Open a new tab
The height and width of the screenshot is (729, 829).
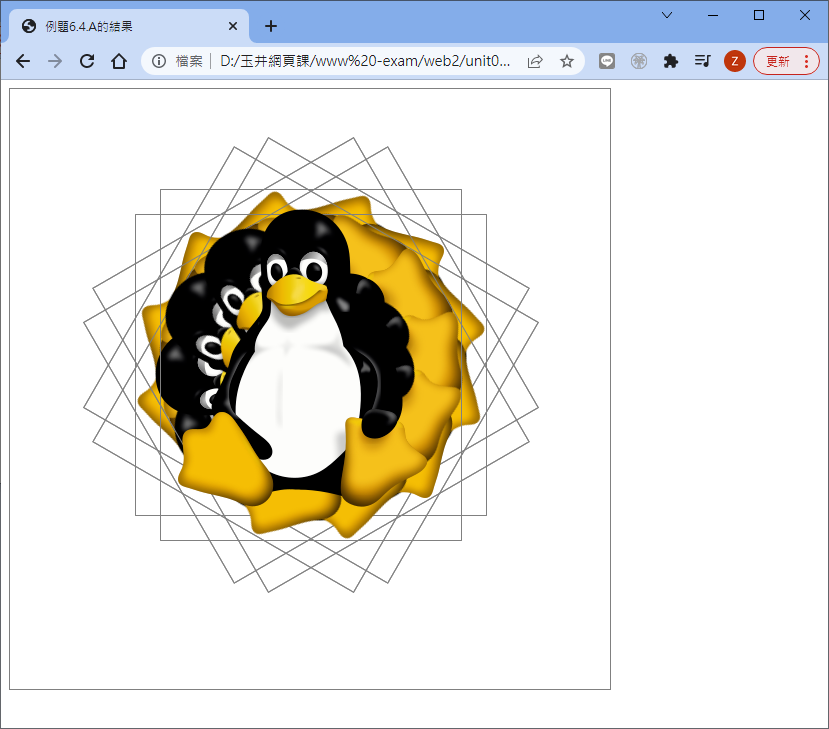pos(271,26)
